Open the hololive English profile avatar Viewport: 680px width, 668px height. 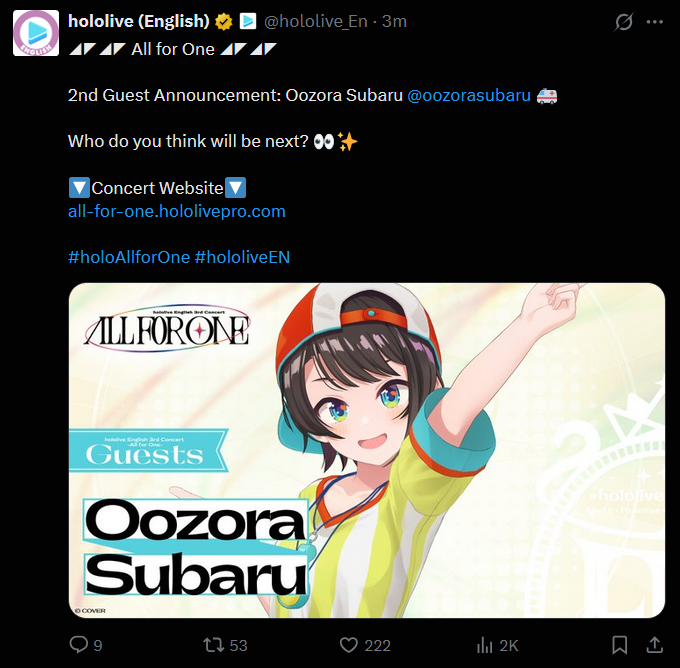[36, 33]
